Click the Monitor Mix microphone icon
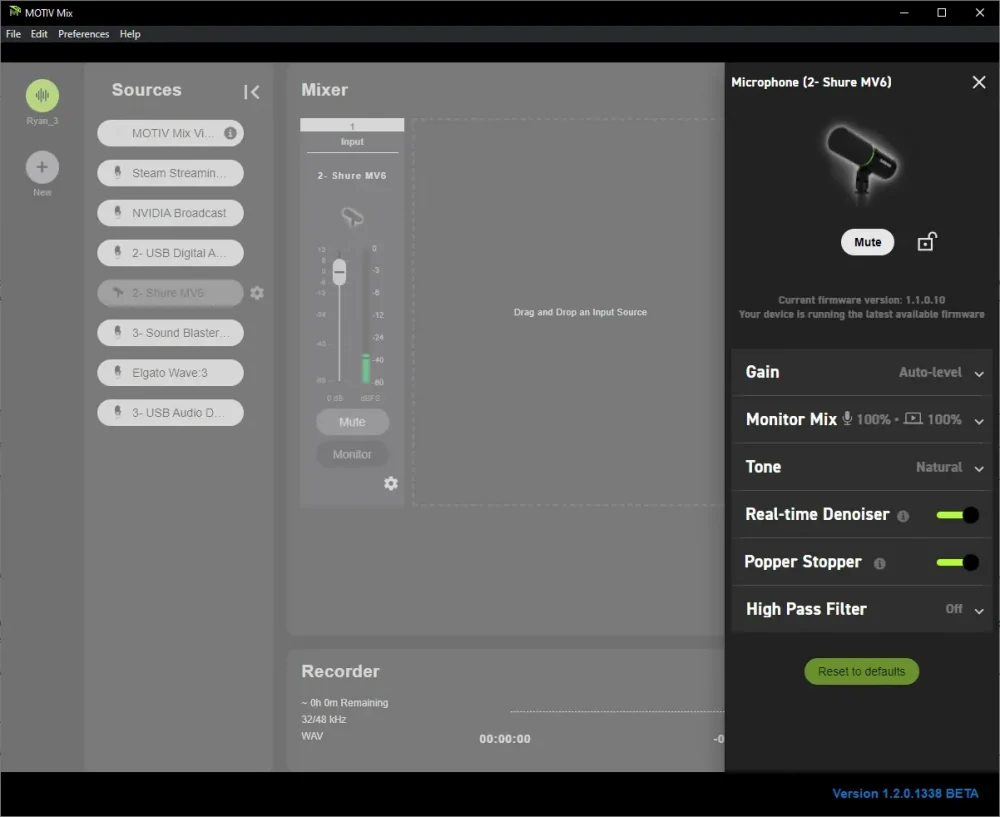Screen dimensions: 1000x817 (848, 418)
